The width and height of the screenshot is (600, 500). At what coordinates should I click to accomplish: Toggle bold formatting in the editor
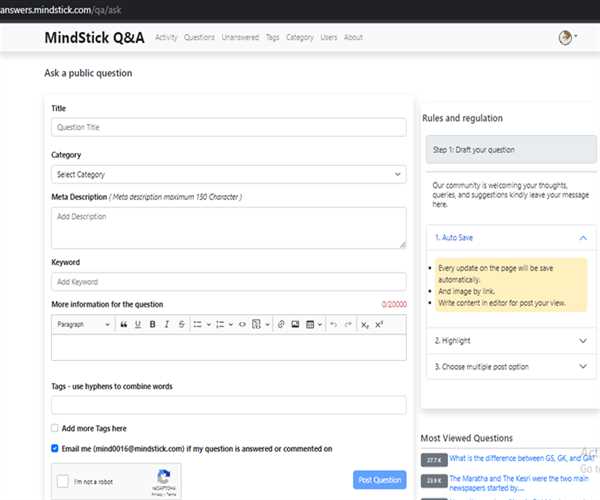152,324
